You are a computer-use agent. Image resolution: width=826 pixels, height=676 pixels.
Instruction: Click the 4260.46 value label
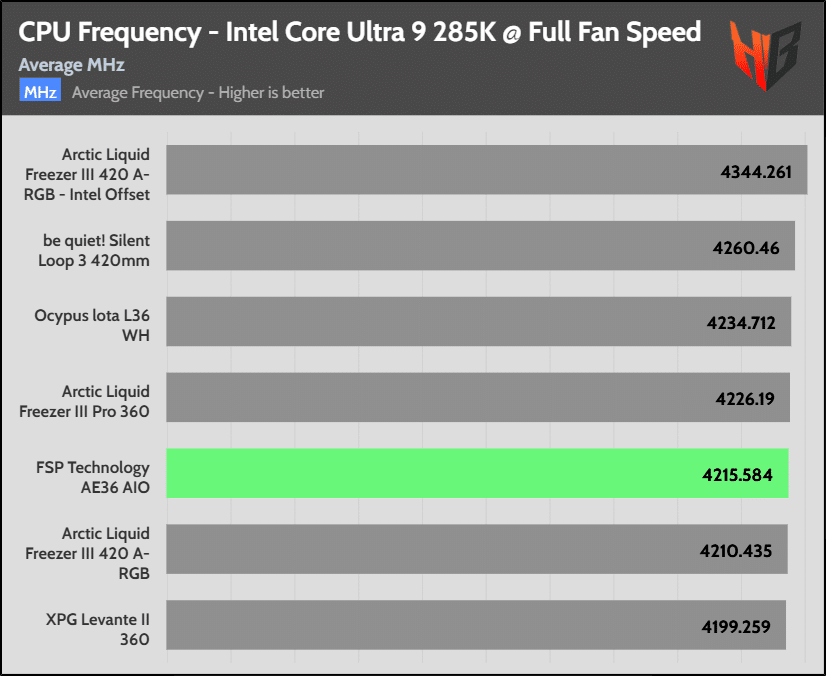(746, 248)
